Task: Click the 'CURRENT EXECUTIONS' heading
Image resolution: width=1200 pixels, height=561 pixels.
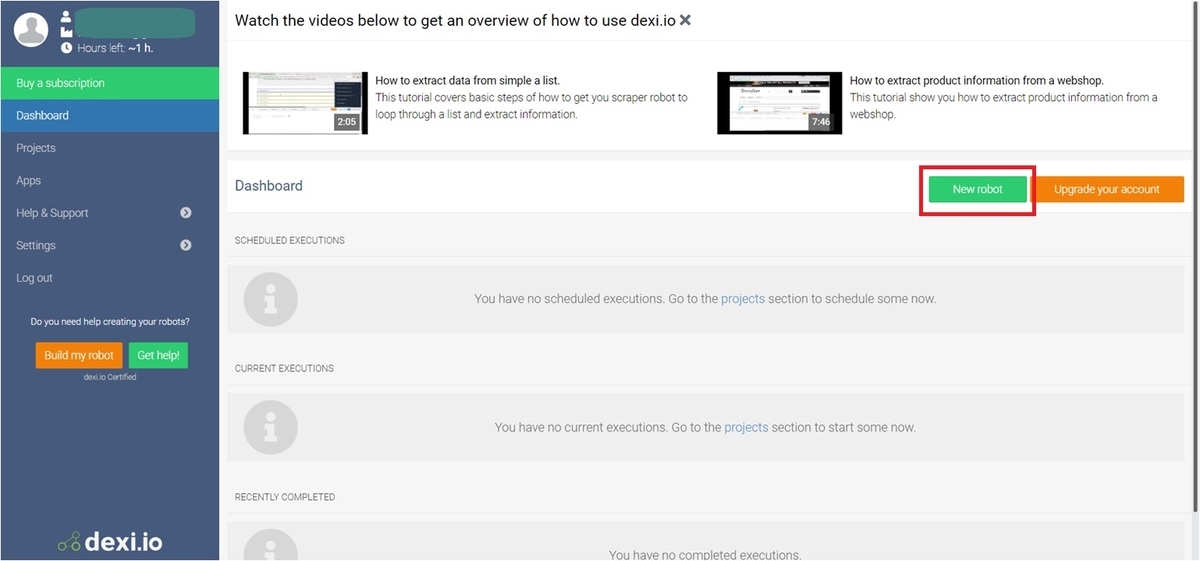Action: [x=284, y=369]
